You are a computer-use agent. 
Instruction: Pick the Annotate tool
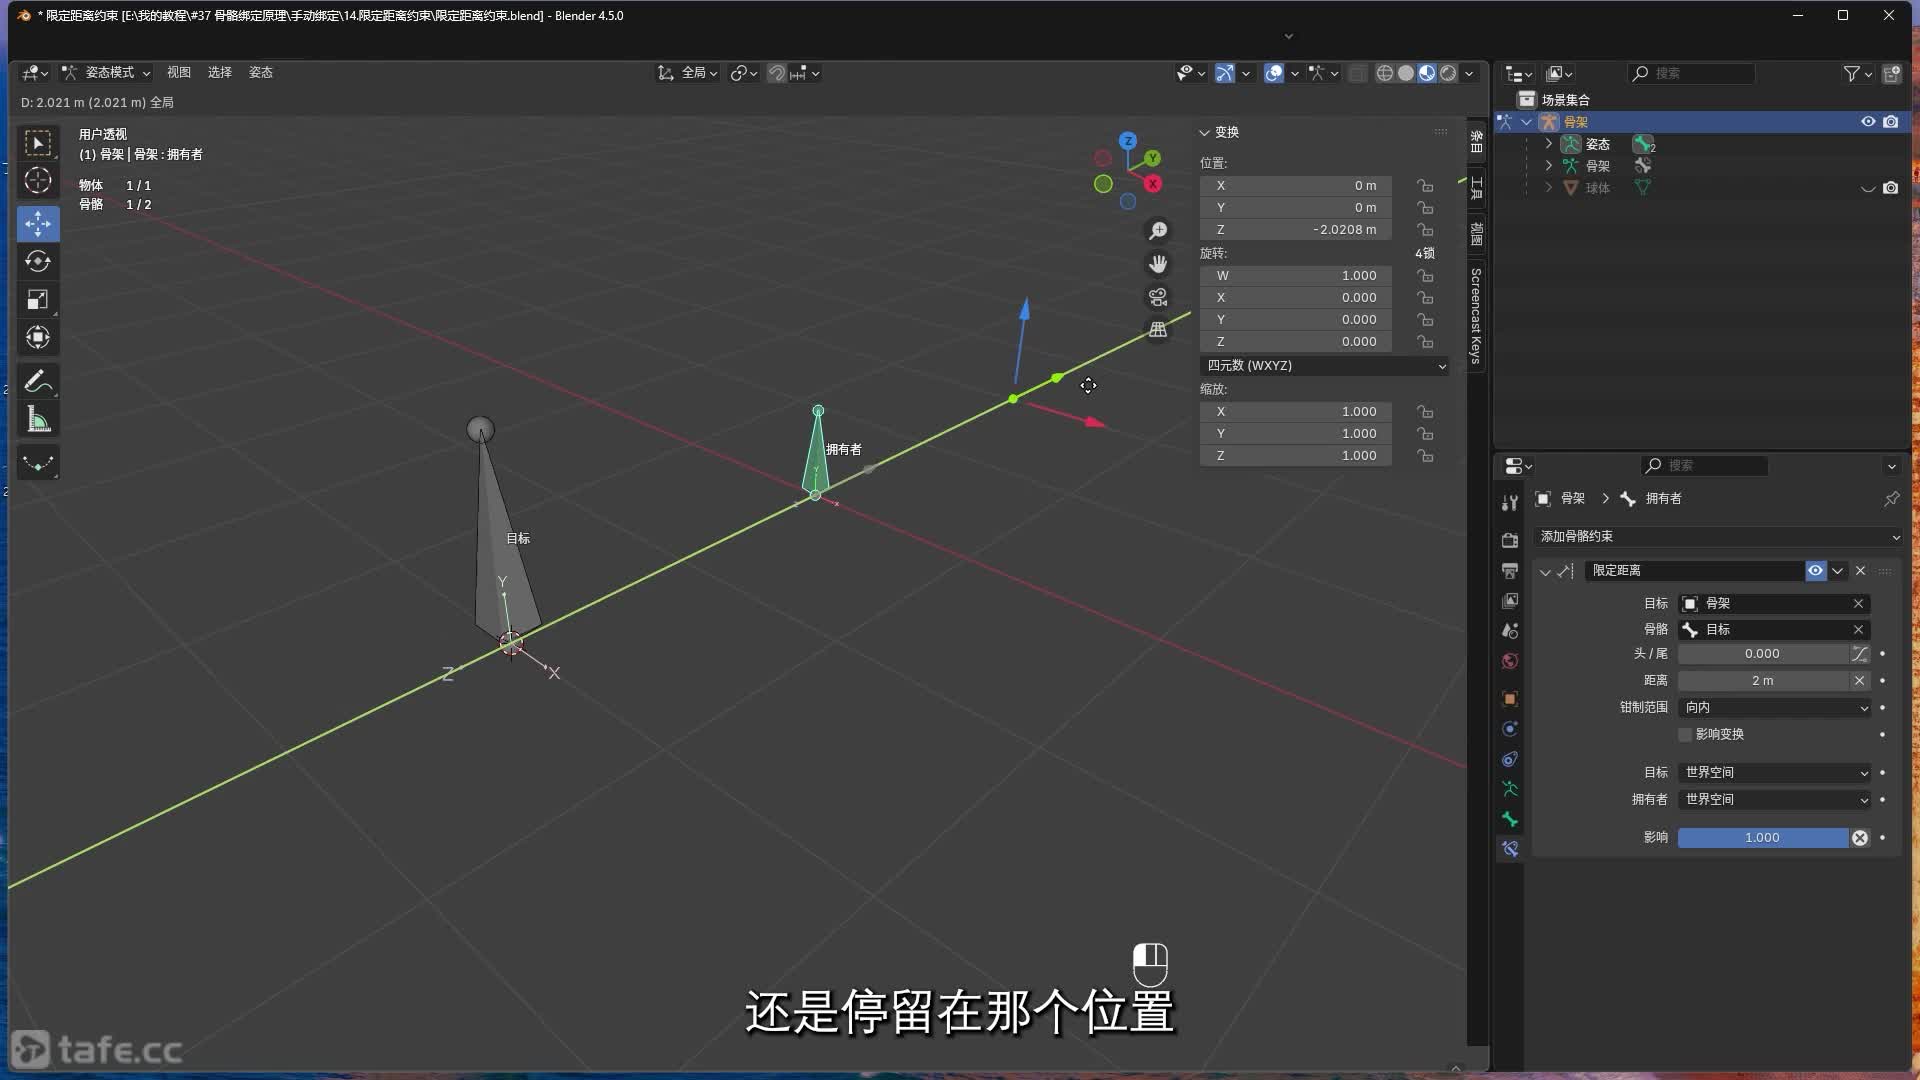[38, 381]
